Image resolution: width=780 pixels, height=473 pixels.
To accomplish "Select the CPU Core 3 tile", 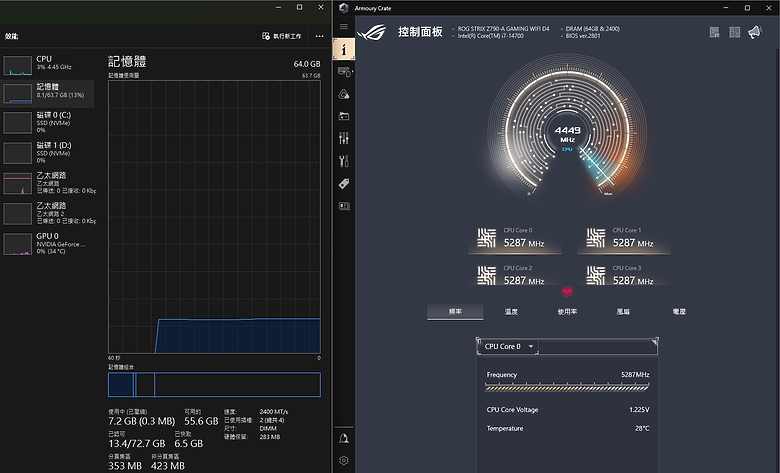I will (x=624, y=275).
